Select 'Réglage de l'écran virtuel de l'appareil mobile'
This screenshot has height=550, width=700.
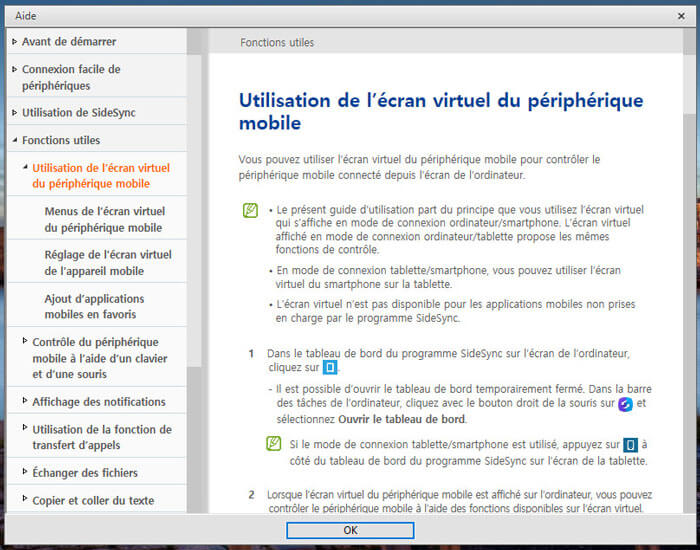coord(108,262)
